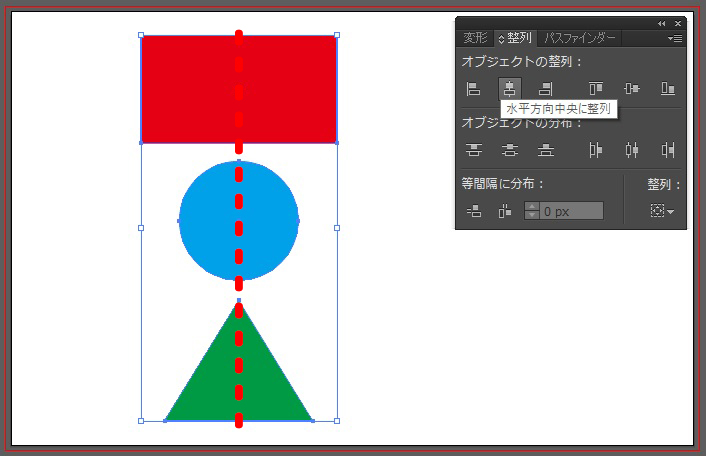
Task: Open the 整列 align-to dropdown
Action: coord(662,211)
